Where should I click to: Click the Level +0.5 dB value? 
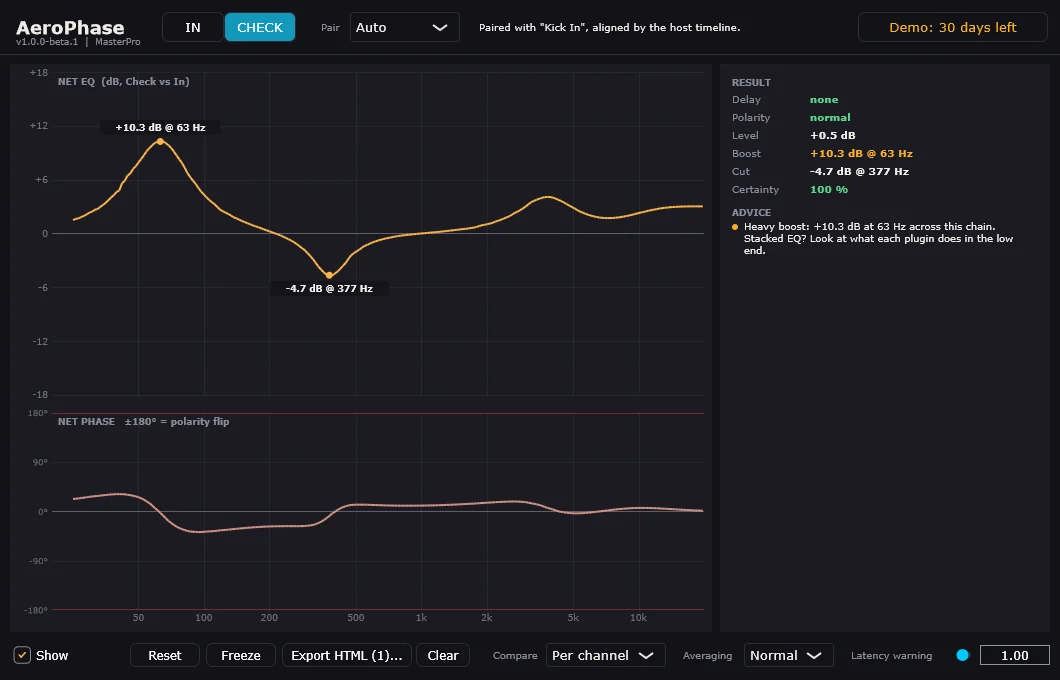click(833, 135)
